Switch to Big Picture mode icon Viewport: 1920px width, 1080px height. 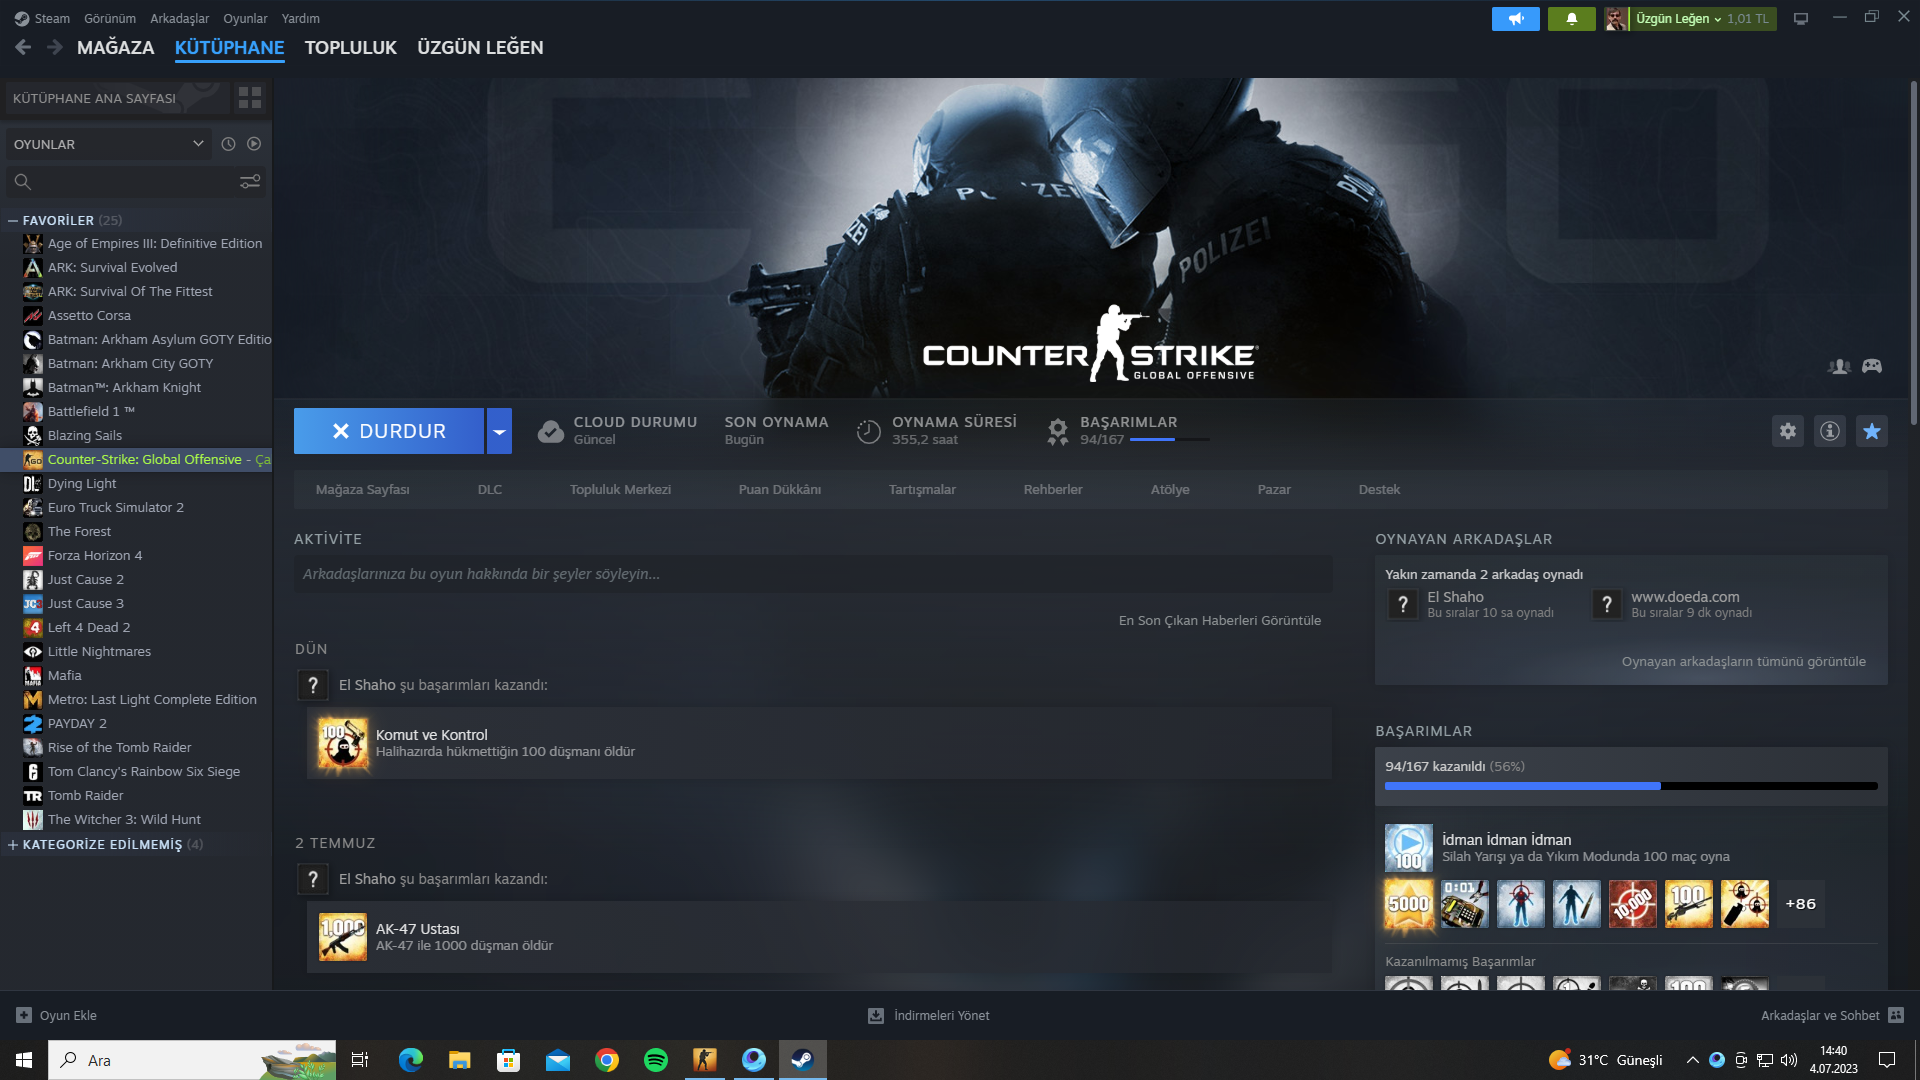pos(1801,19)
